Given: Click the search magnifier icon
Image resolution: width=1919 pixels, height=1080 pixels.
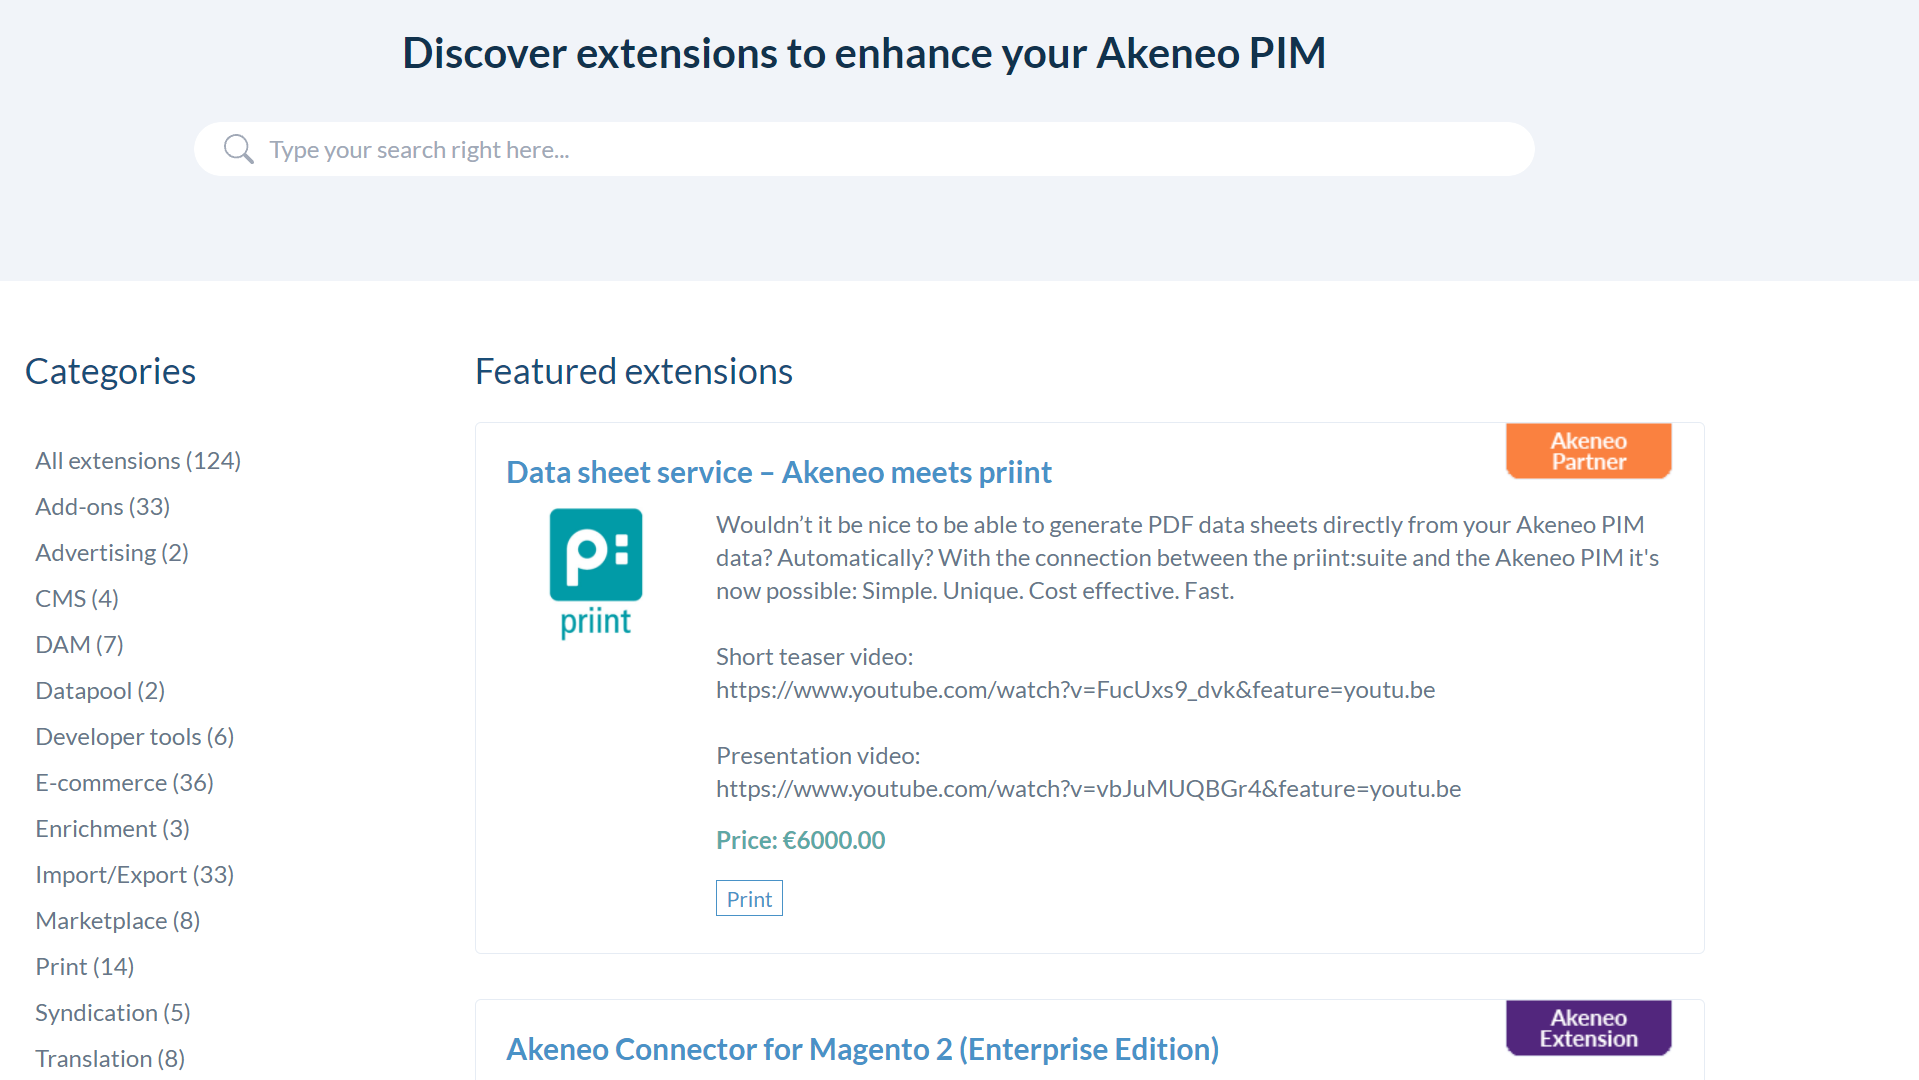Looking at the screenshot, I should tap(238, 150).
